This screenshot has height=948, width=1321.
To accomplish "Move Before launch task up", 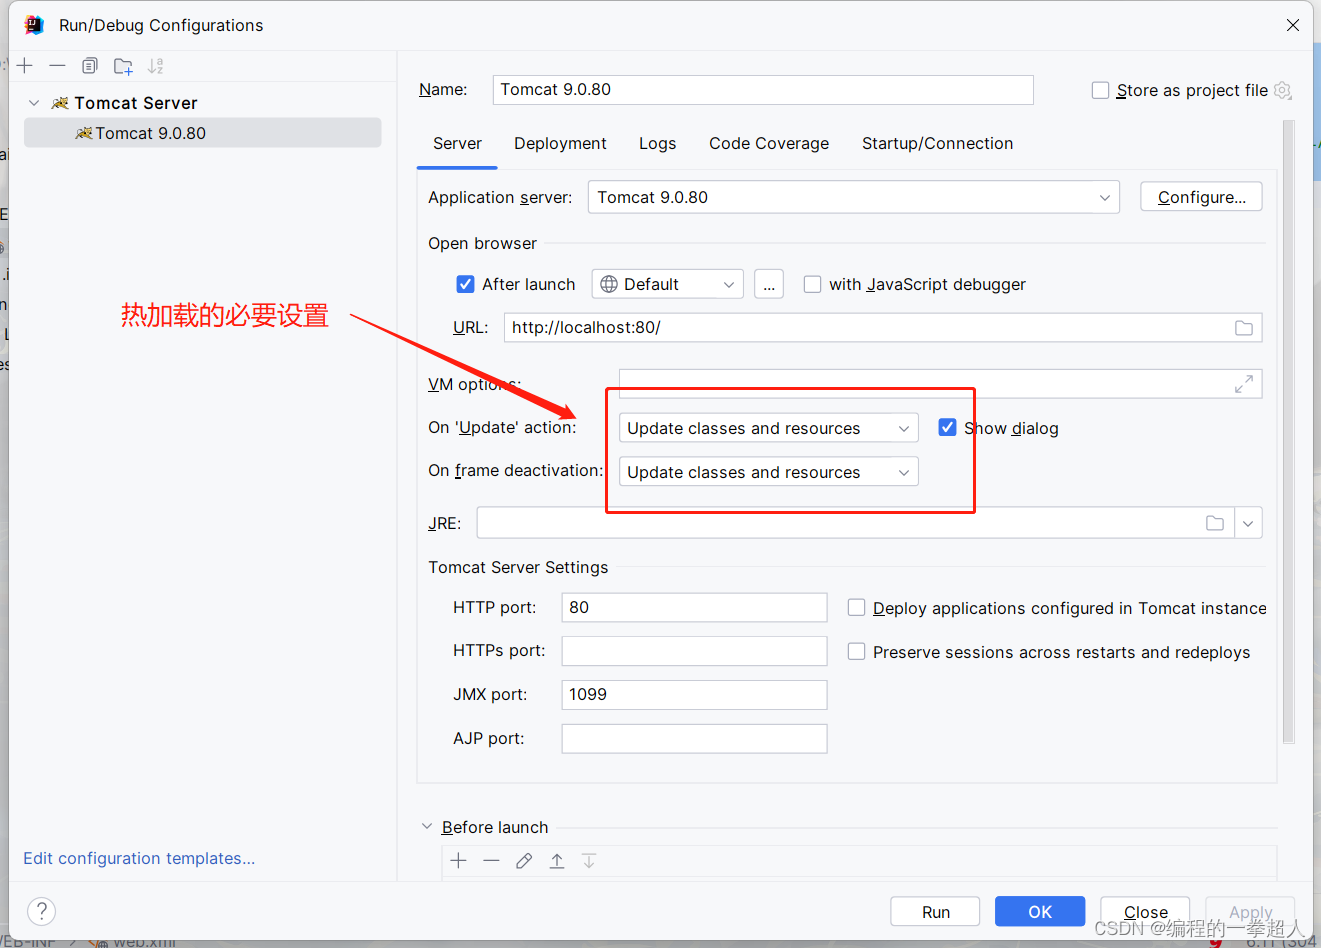I will [x=557, y=861].
